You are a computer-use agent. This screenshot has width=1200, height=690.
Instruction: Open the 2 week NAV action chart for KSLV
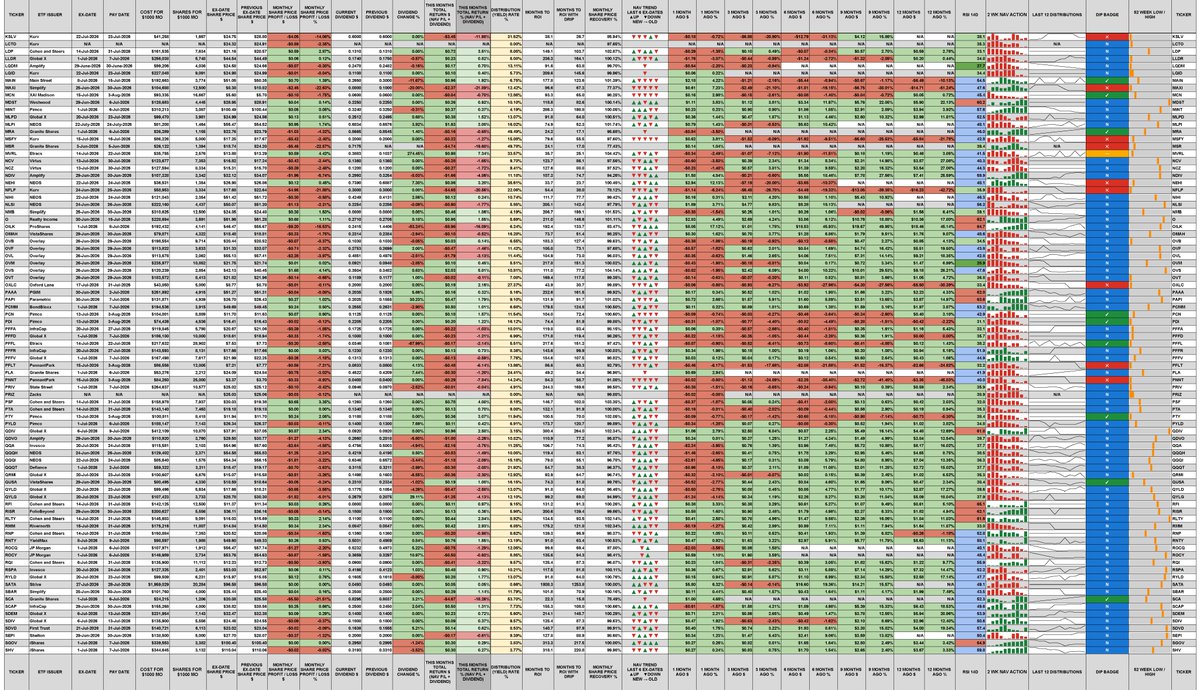click(x=1007, y=37)
